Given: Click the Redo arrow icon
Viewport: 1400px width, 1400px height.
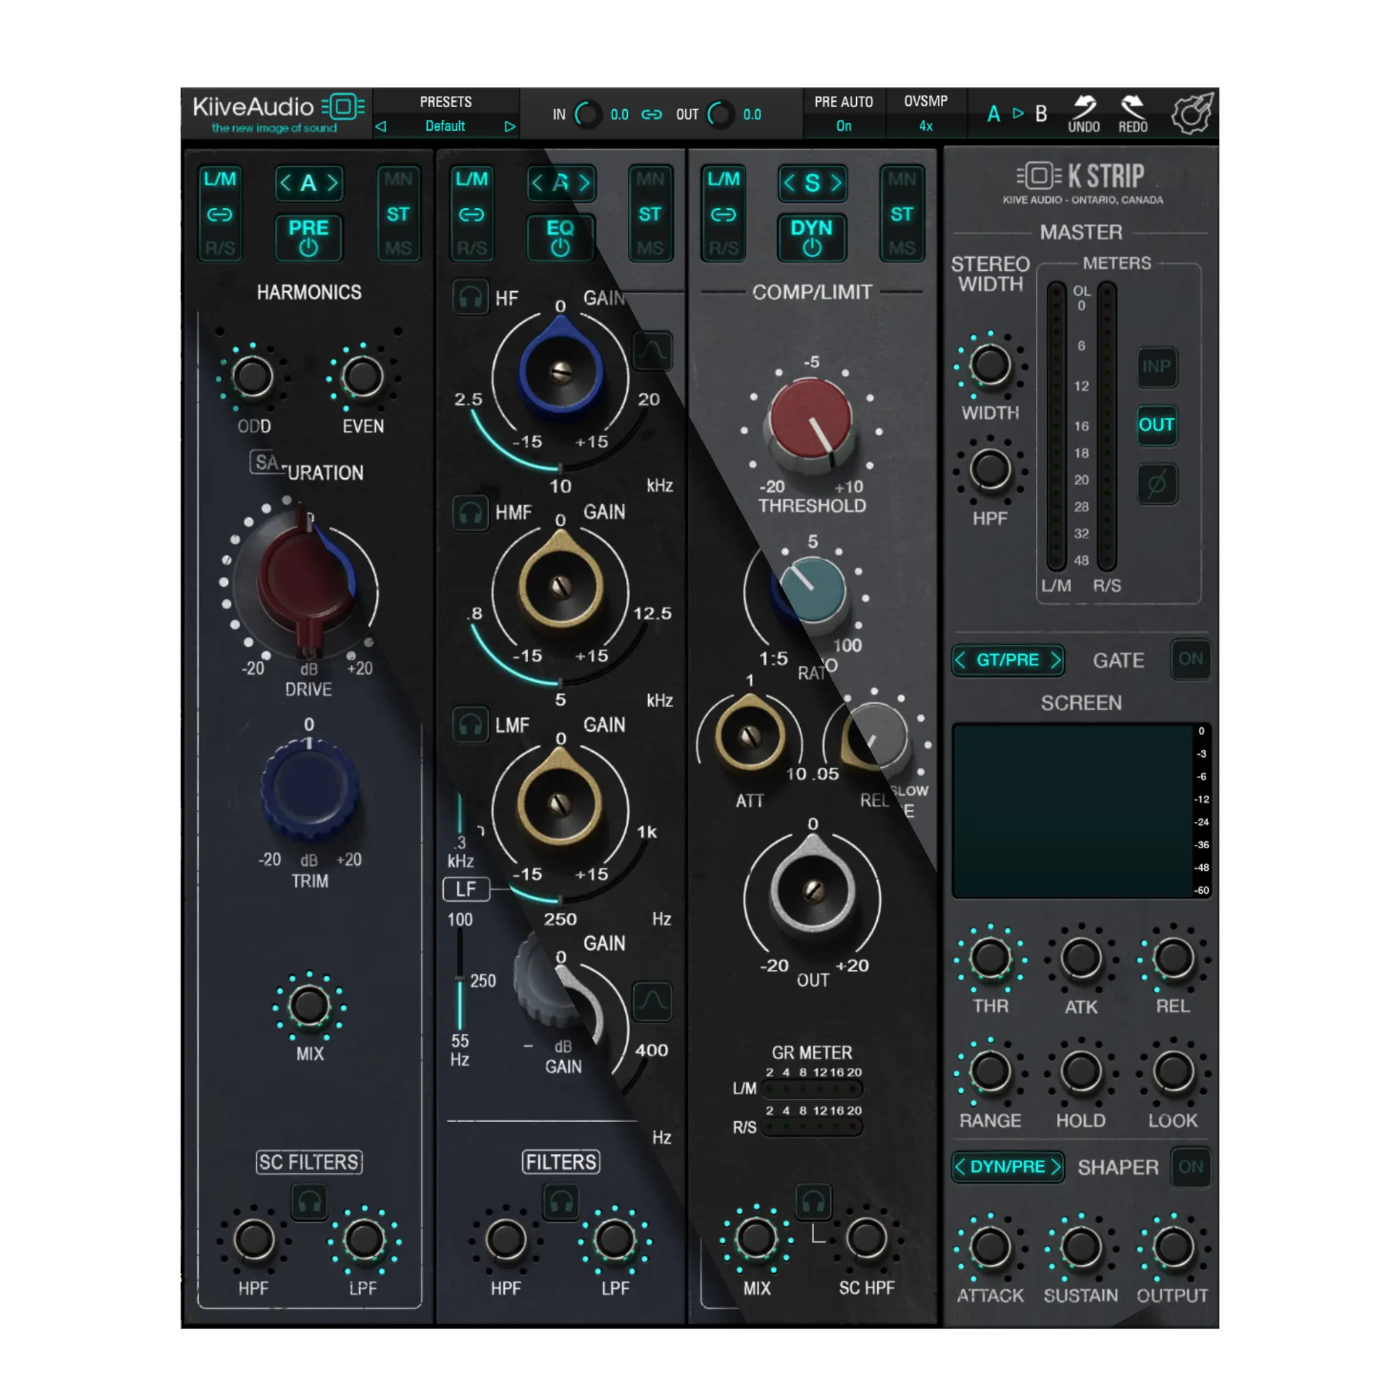Looking at the screenshot, I should (x=1132, y=106).
